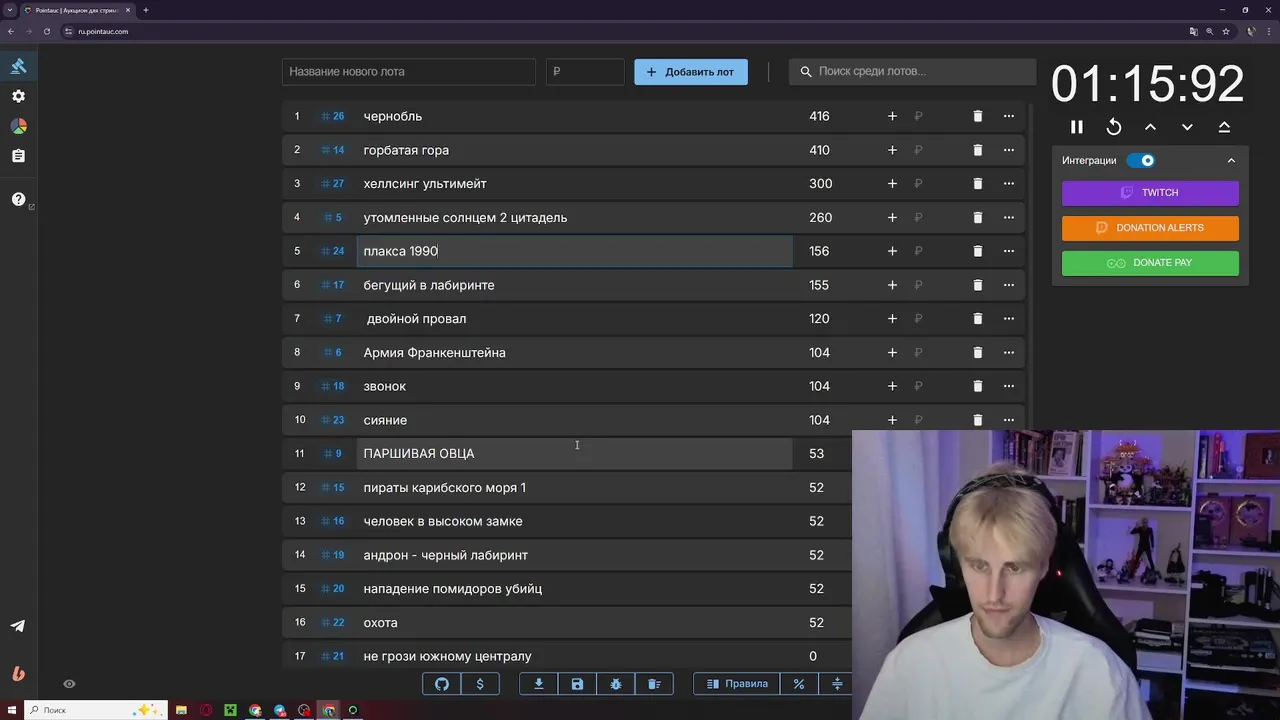1280x720 pixels.
Task: Subtract time with the down chevron
Action: 1187,127
